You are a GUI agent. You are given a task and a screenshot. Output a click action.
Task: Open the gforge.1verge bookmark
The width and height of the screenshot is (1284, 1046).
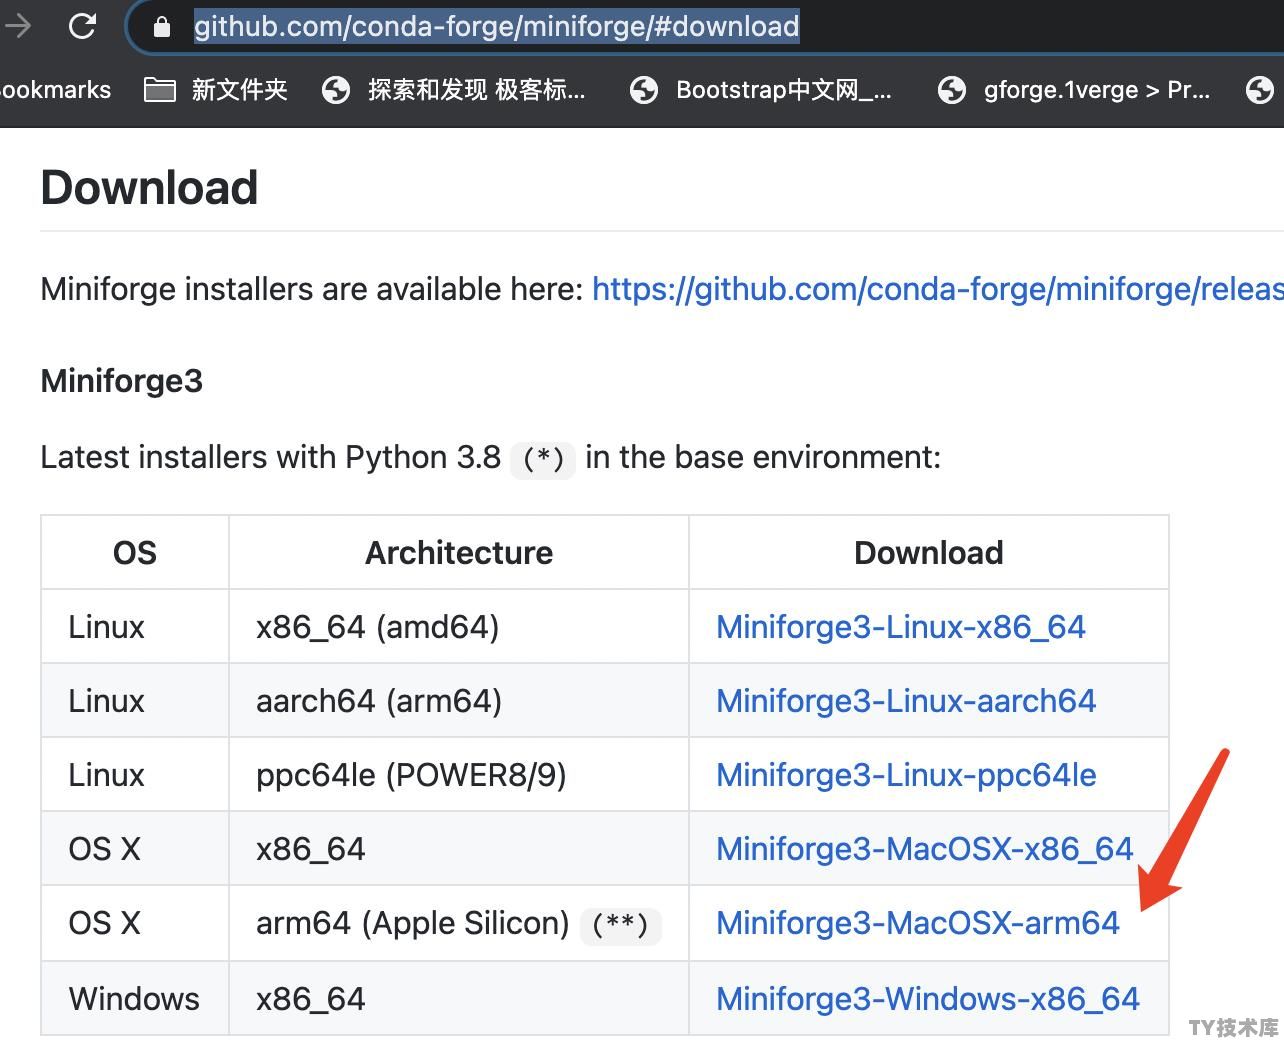(x=1074, y=90)
